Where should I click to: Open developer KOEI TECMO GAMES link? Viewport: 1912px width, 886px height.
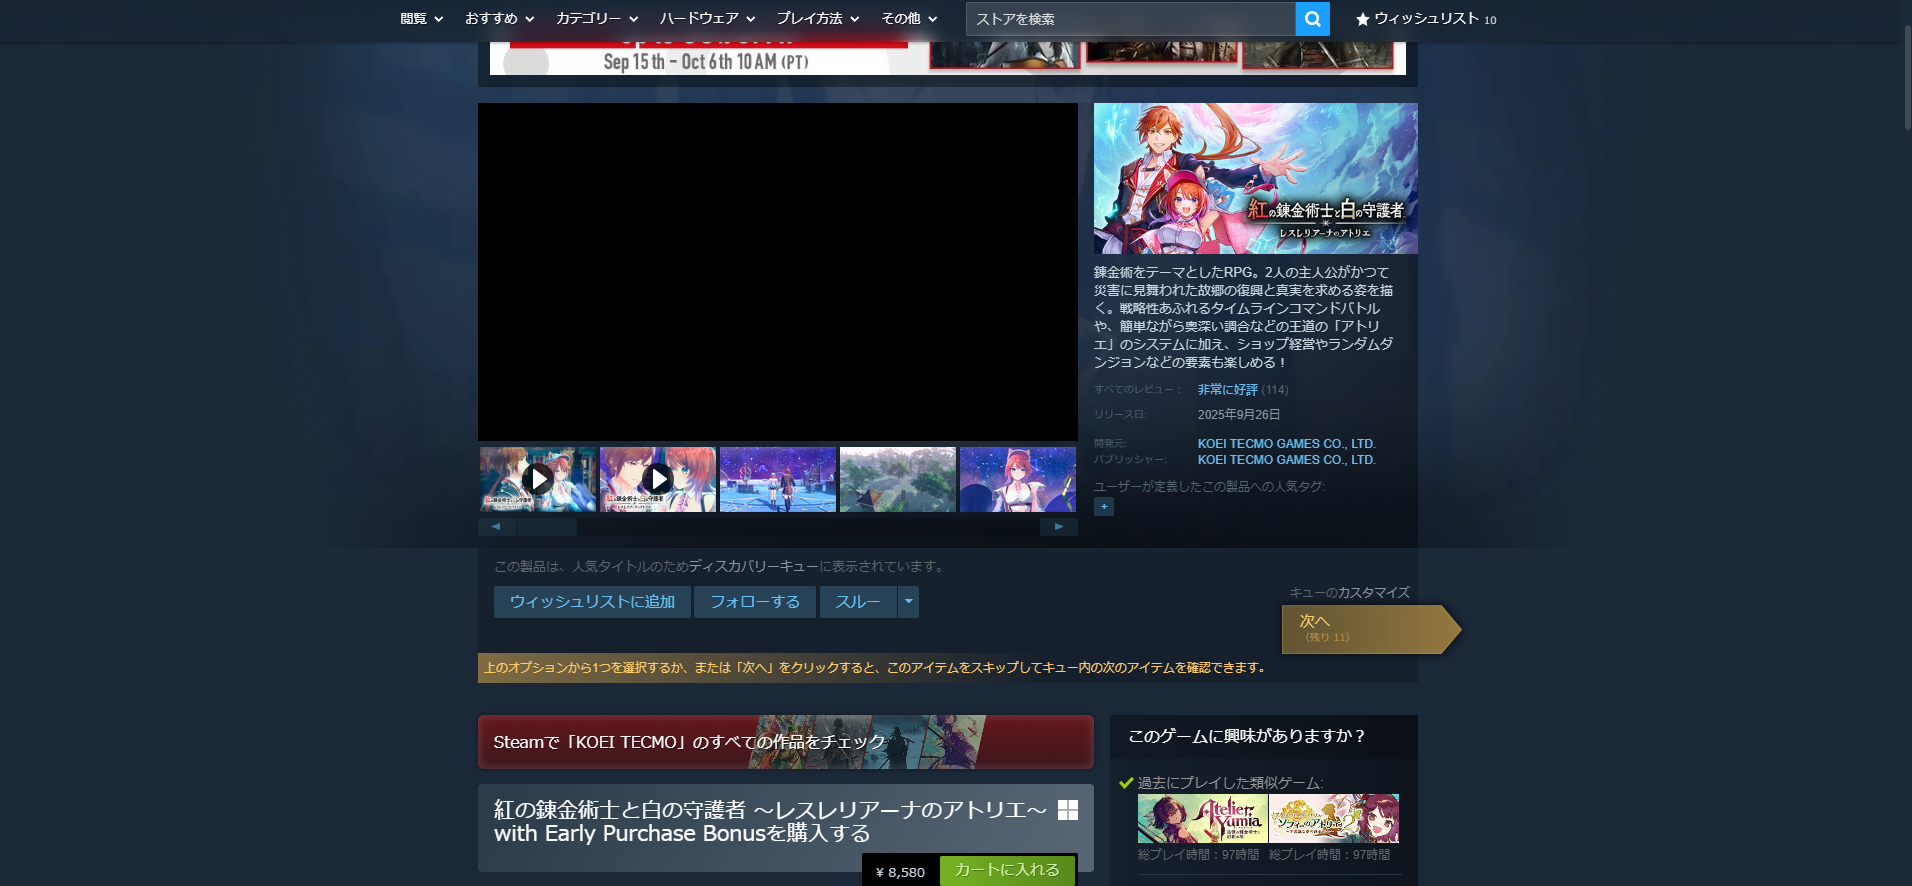(x=1286, y=444)
